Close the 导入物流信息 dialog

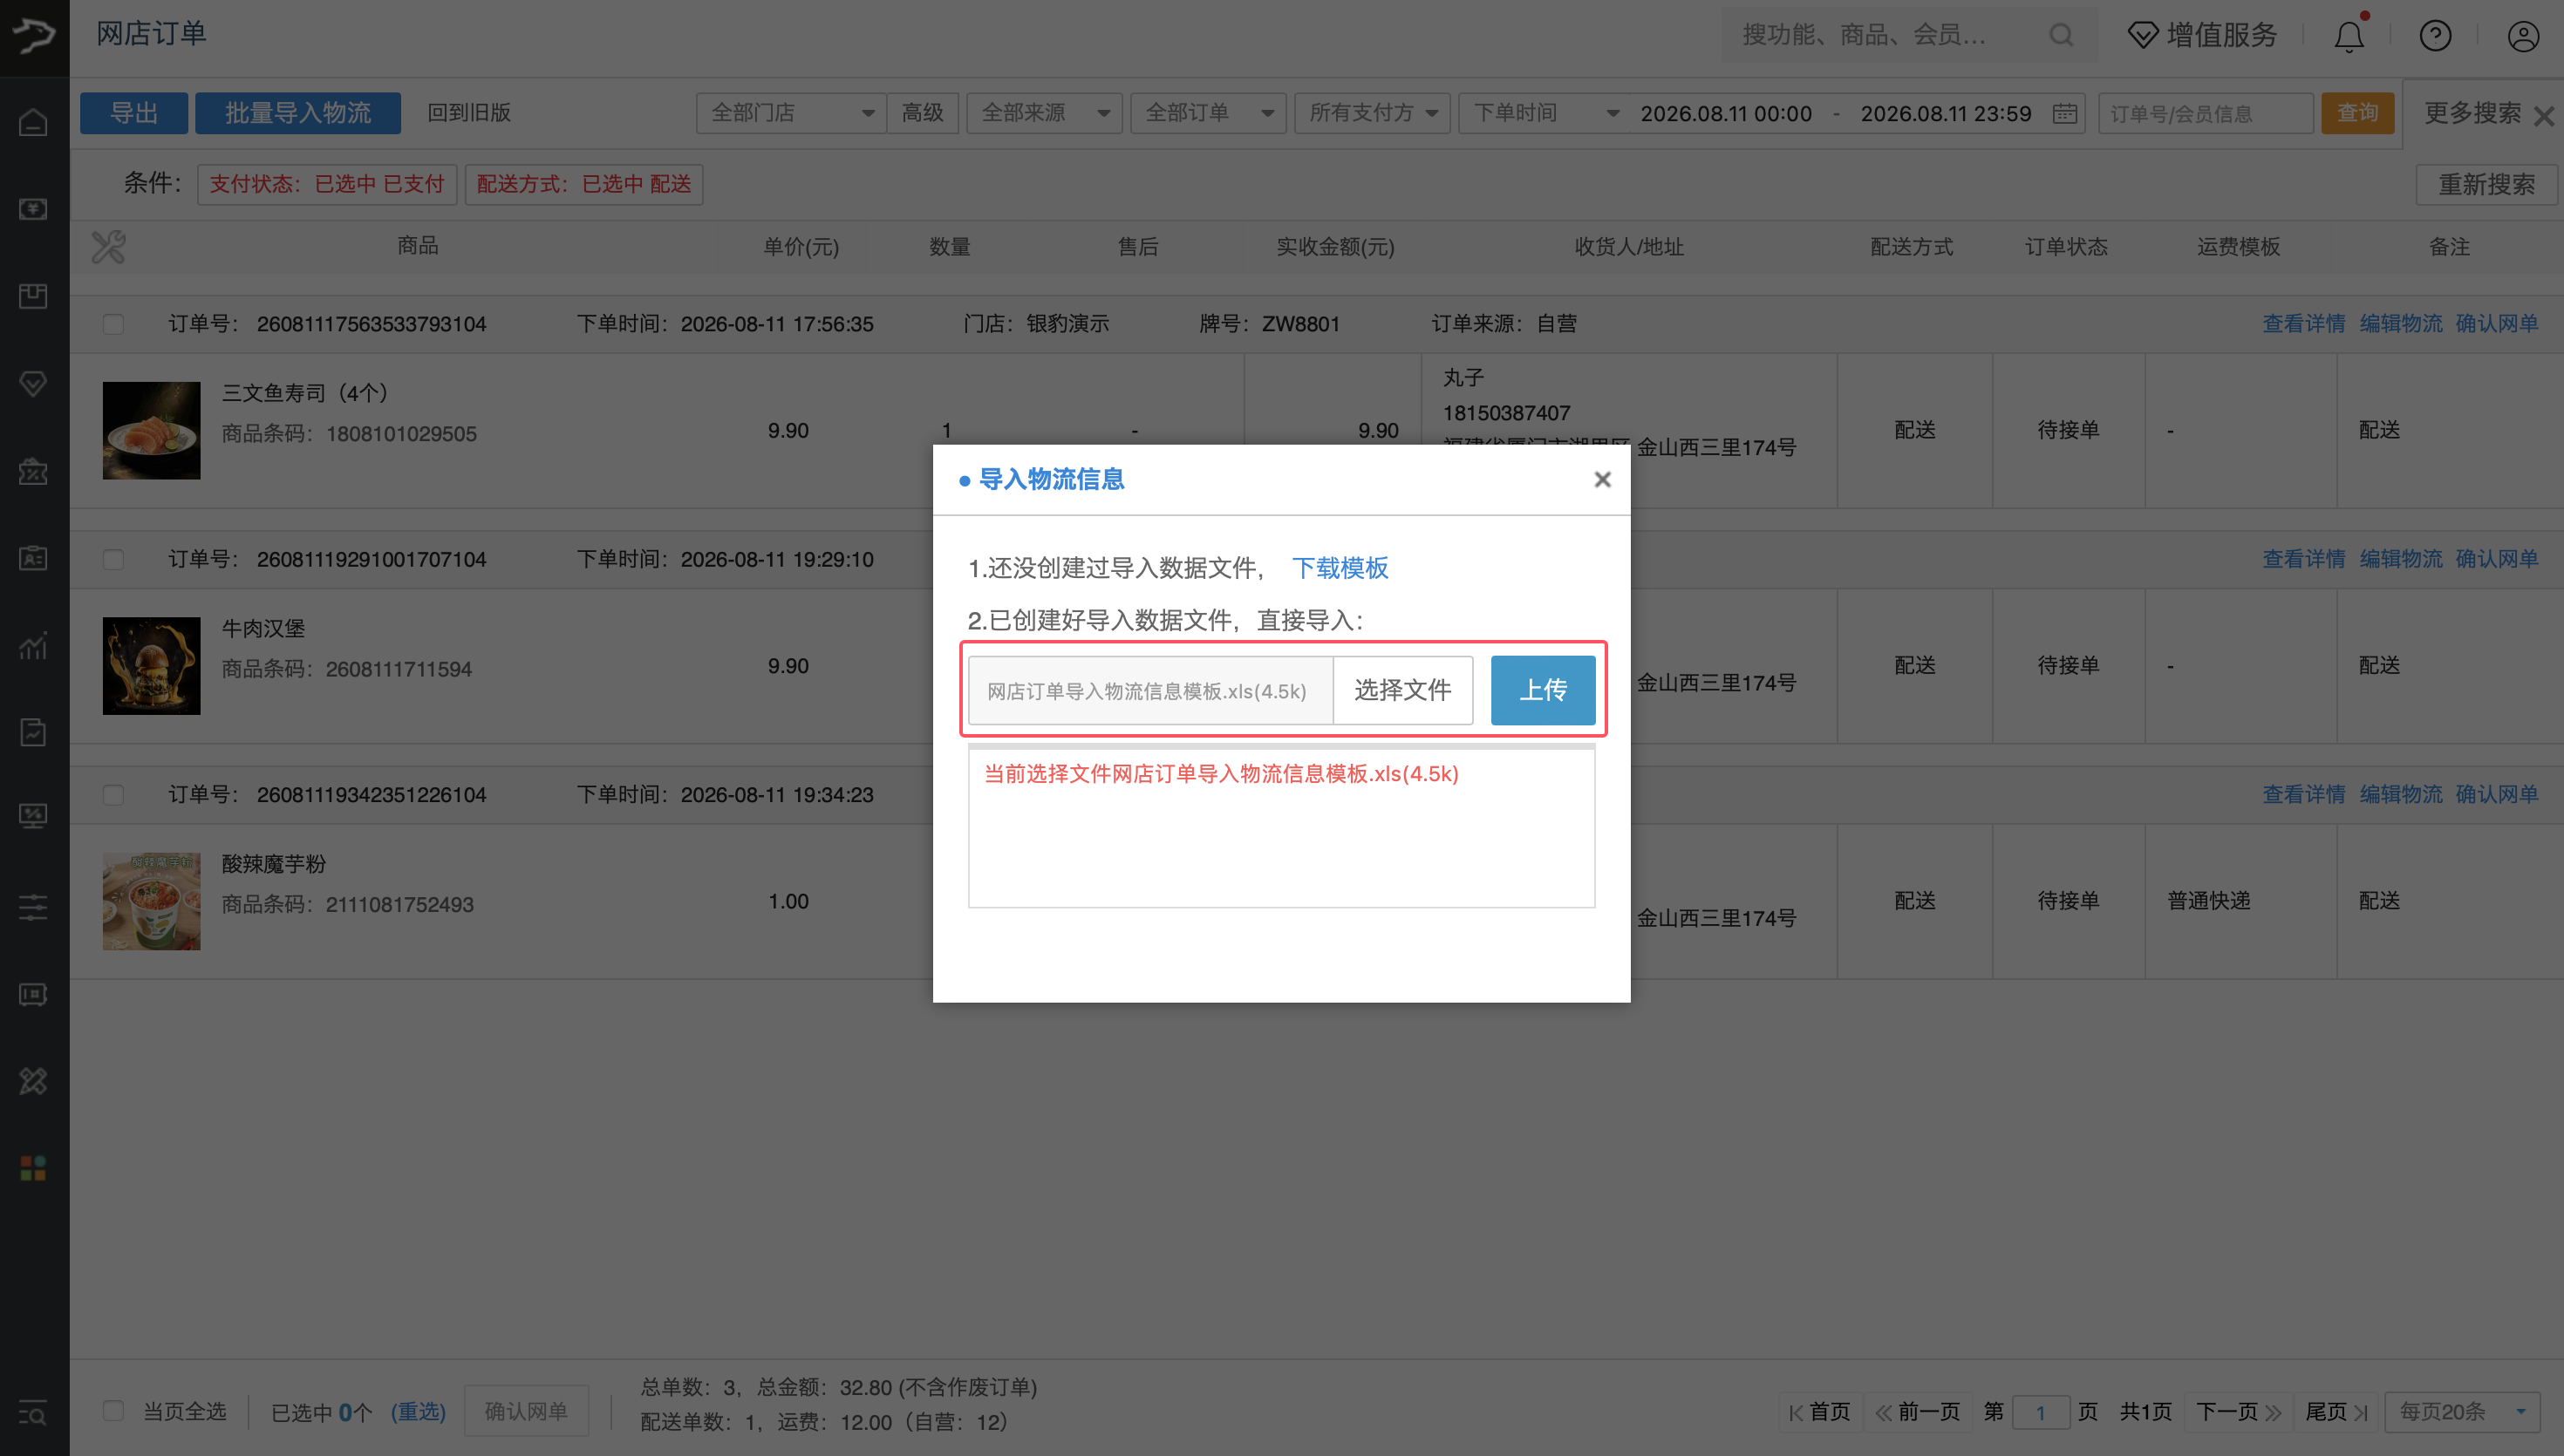point(1602,479)
